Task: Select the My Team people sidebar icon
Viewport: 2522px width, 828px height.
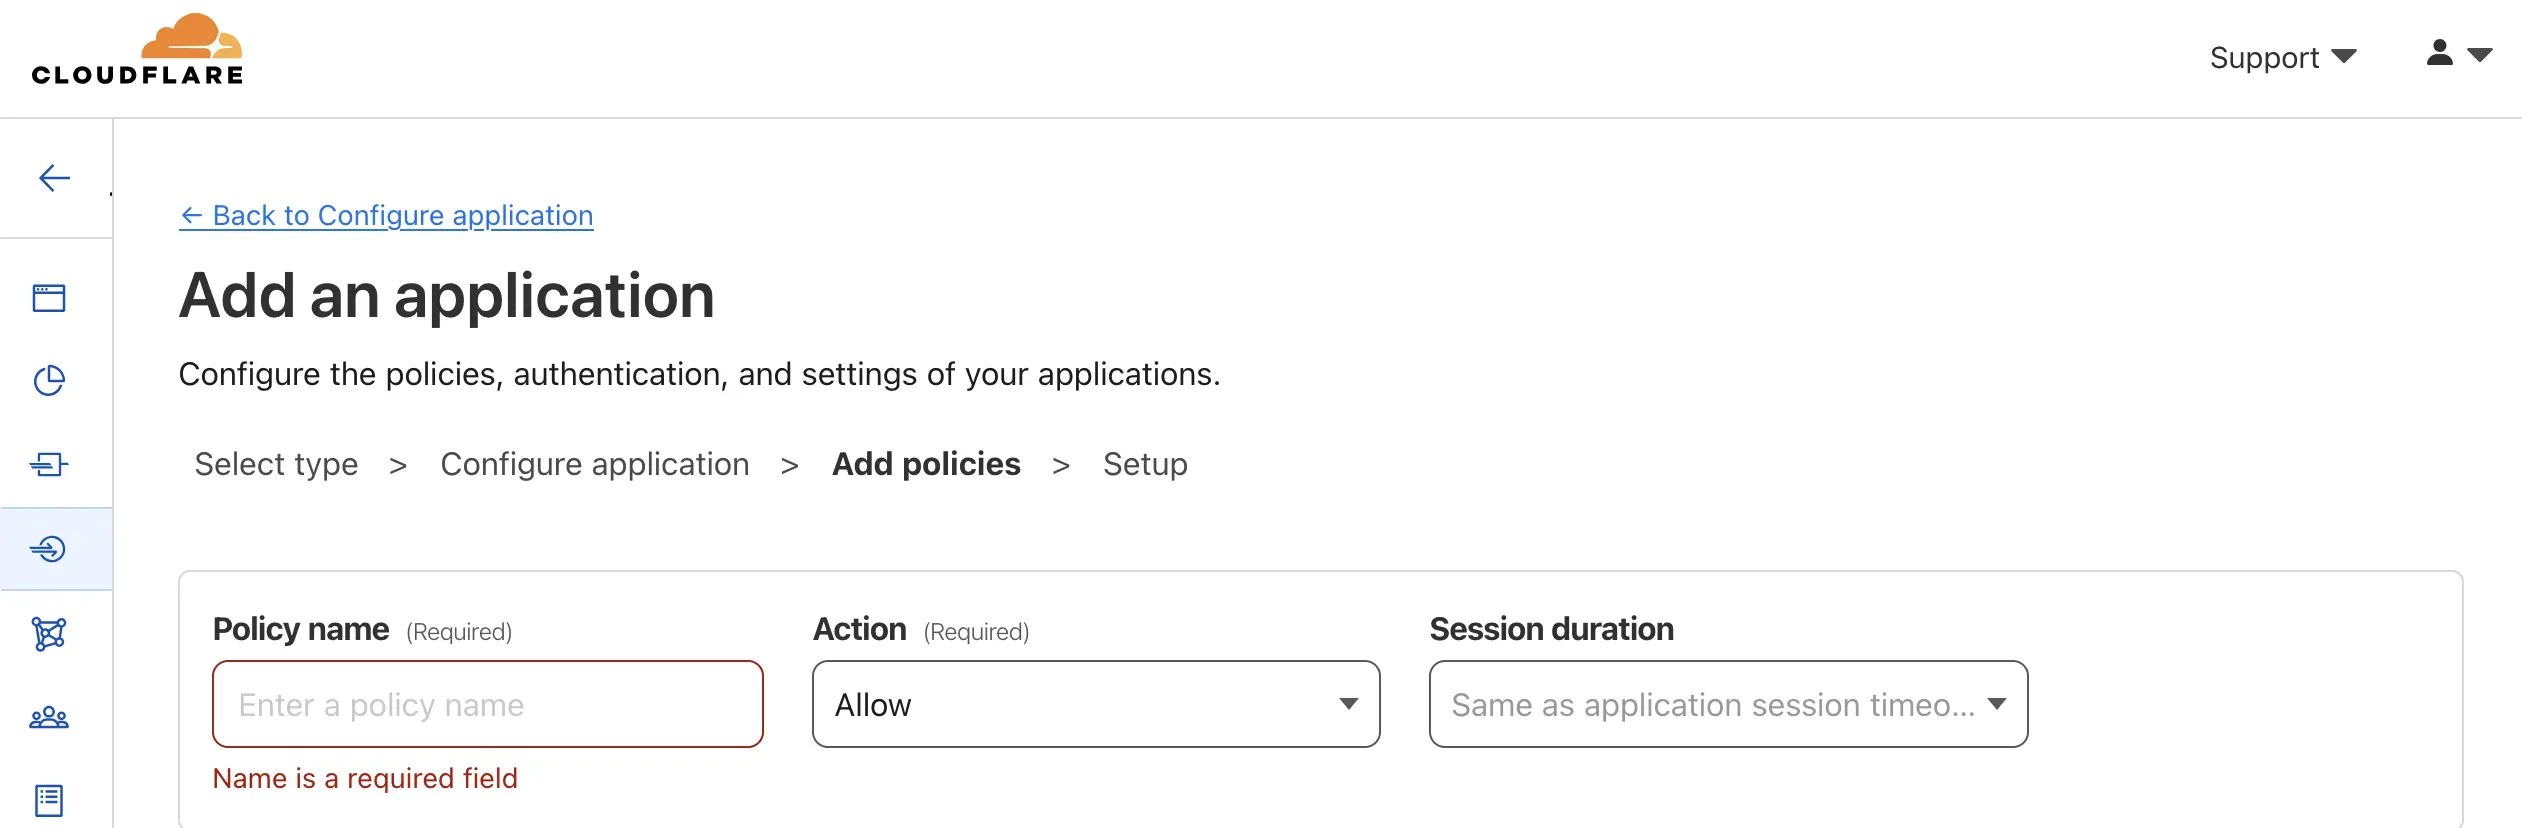Action: (x=50, y=716)
